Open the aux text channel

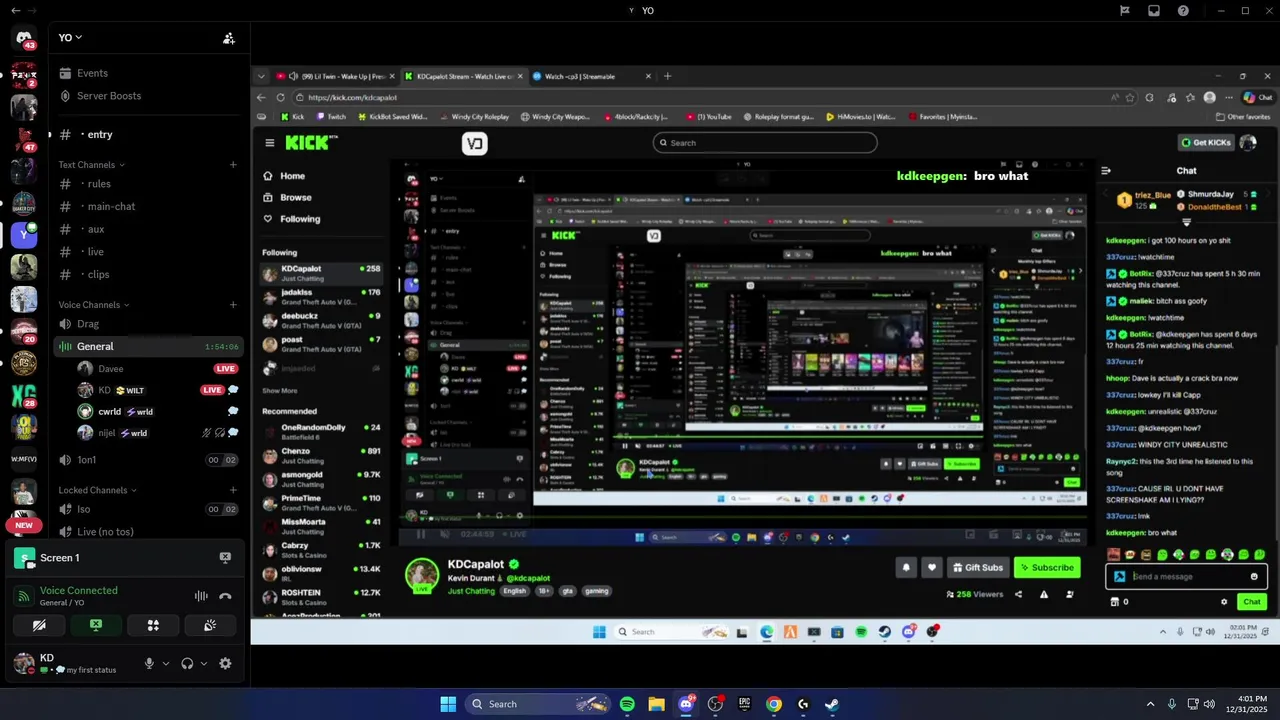point(147,229)
